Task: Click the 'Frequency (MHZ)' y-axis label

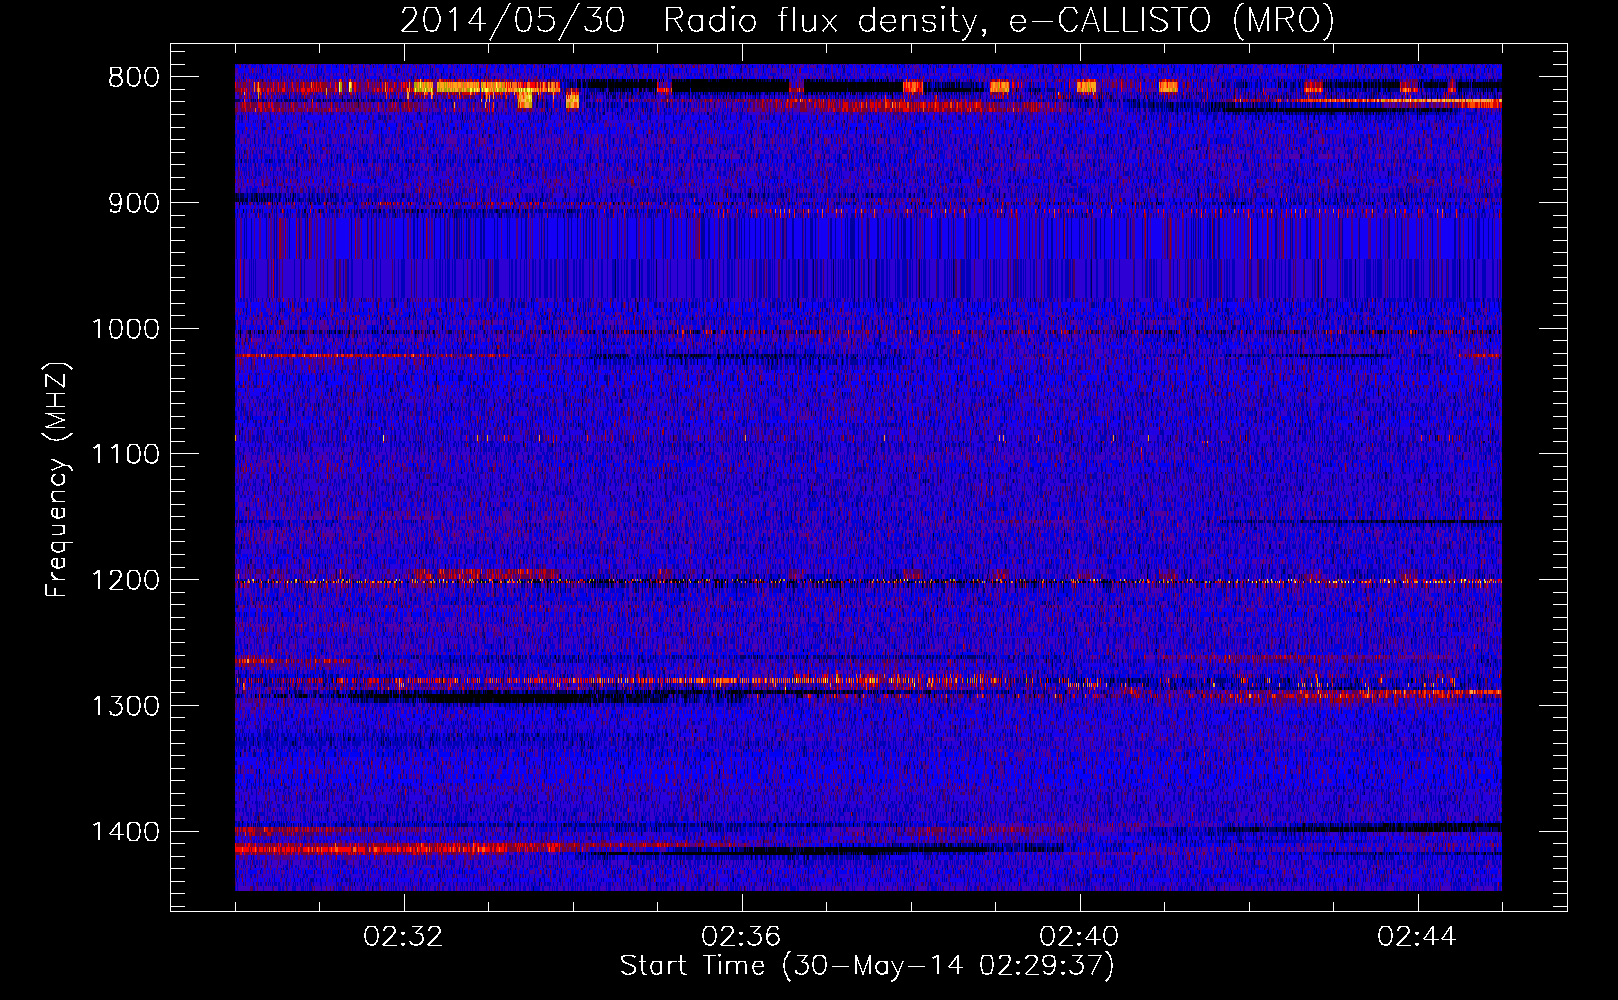Action: (x=57, y=479)
